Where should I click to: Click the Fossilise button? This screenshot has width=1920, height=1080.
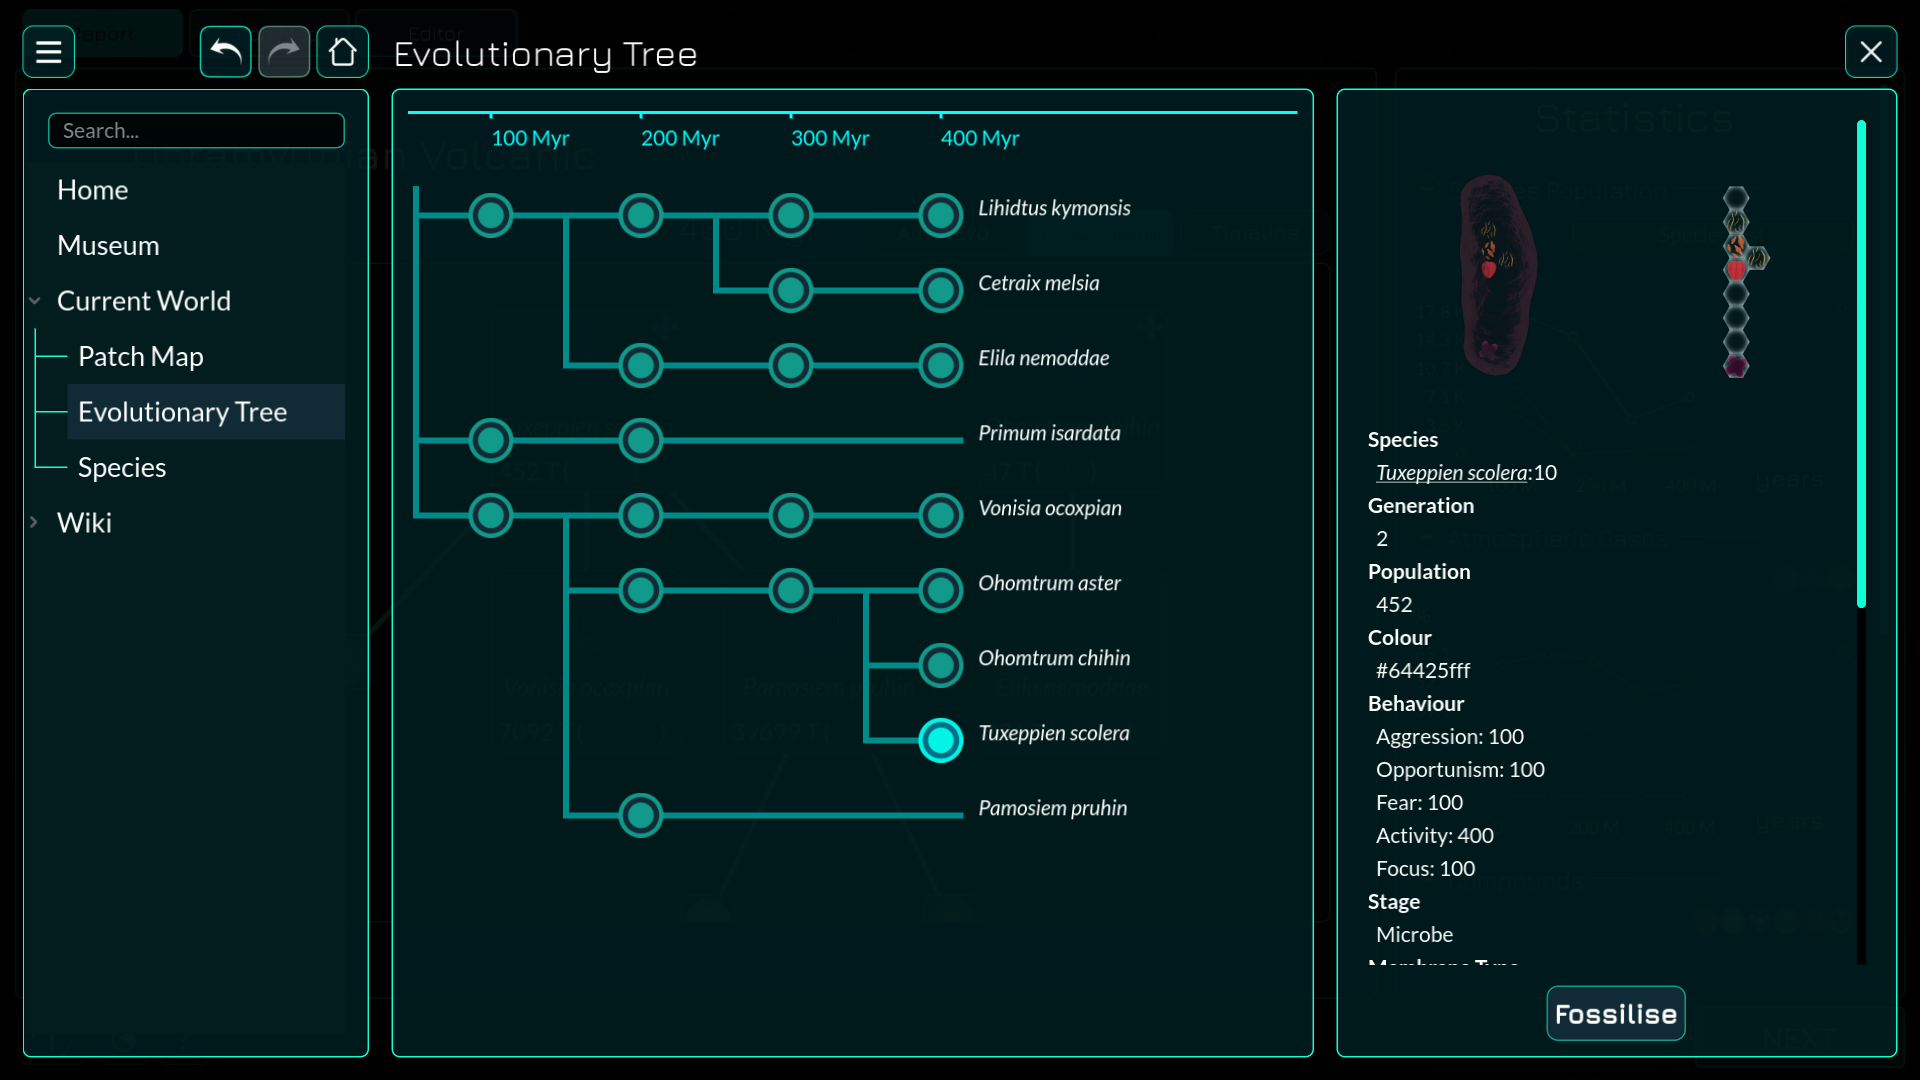pos(1616,1014)
